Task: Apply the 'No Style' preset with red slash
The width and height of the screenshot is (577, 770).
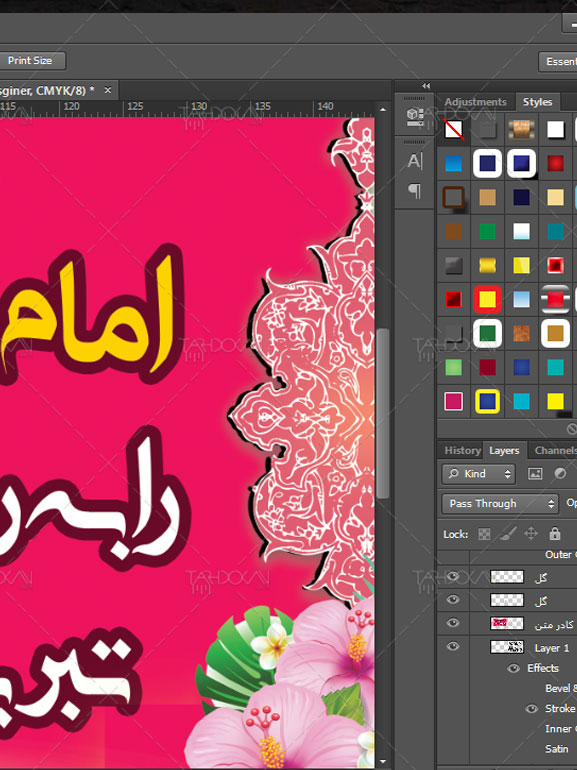Action: (x=453, y=129)
